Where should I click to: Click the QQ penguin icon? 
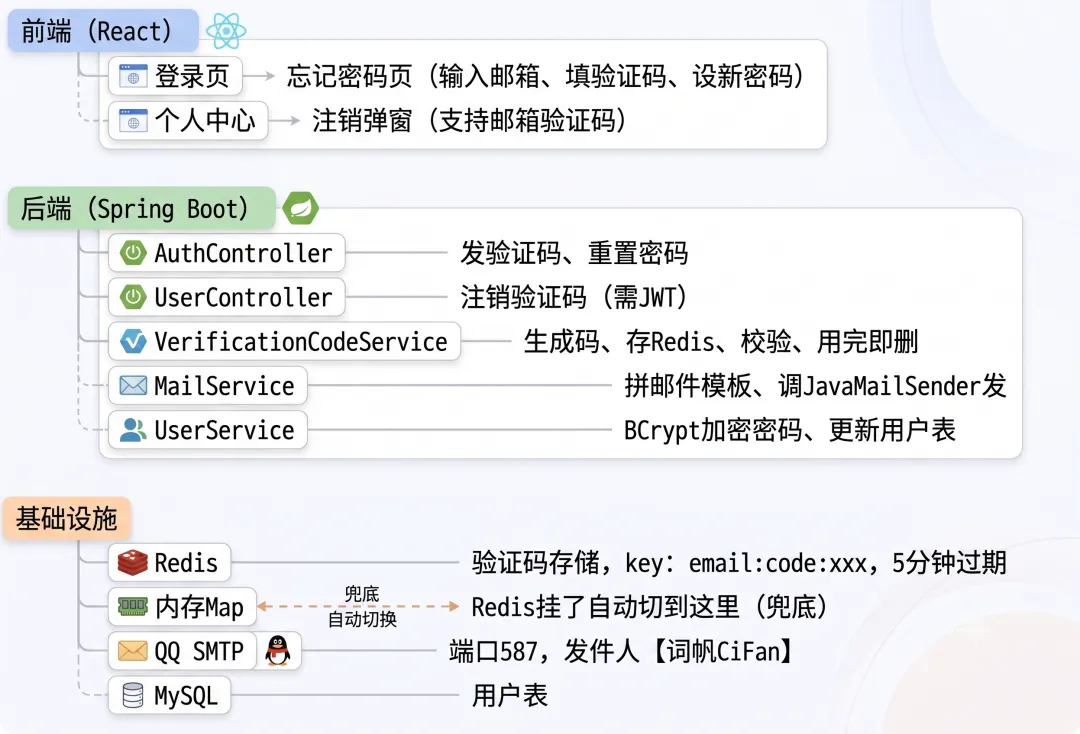pos(278,650)
